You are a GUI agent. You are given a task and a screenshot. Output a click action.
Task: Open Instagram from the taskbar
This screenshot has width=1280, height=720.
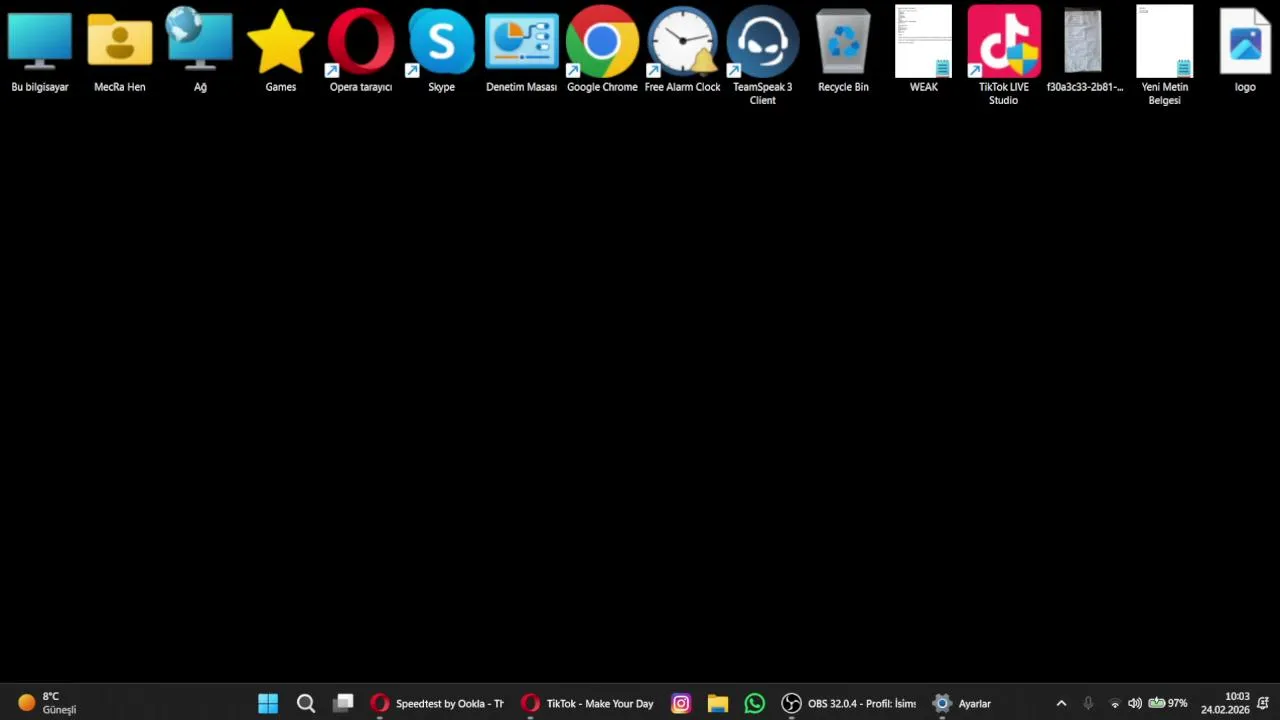tap(681, 703)
